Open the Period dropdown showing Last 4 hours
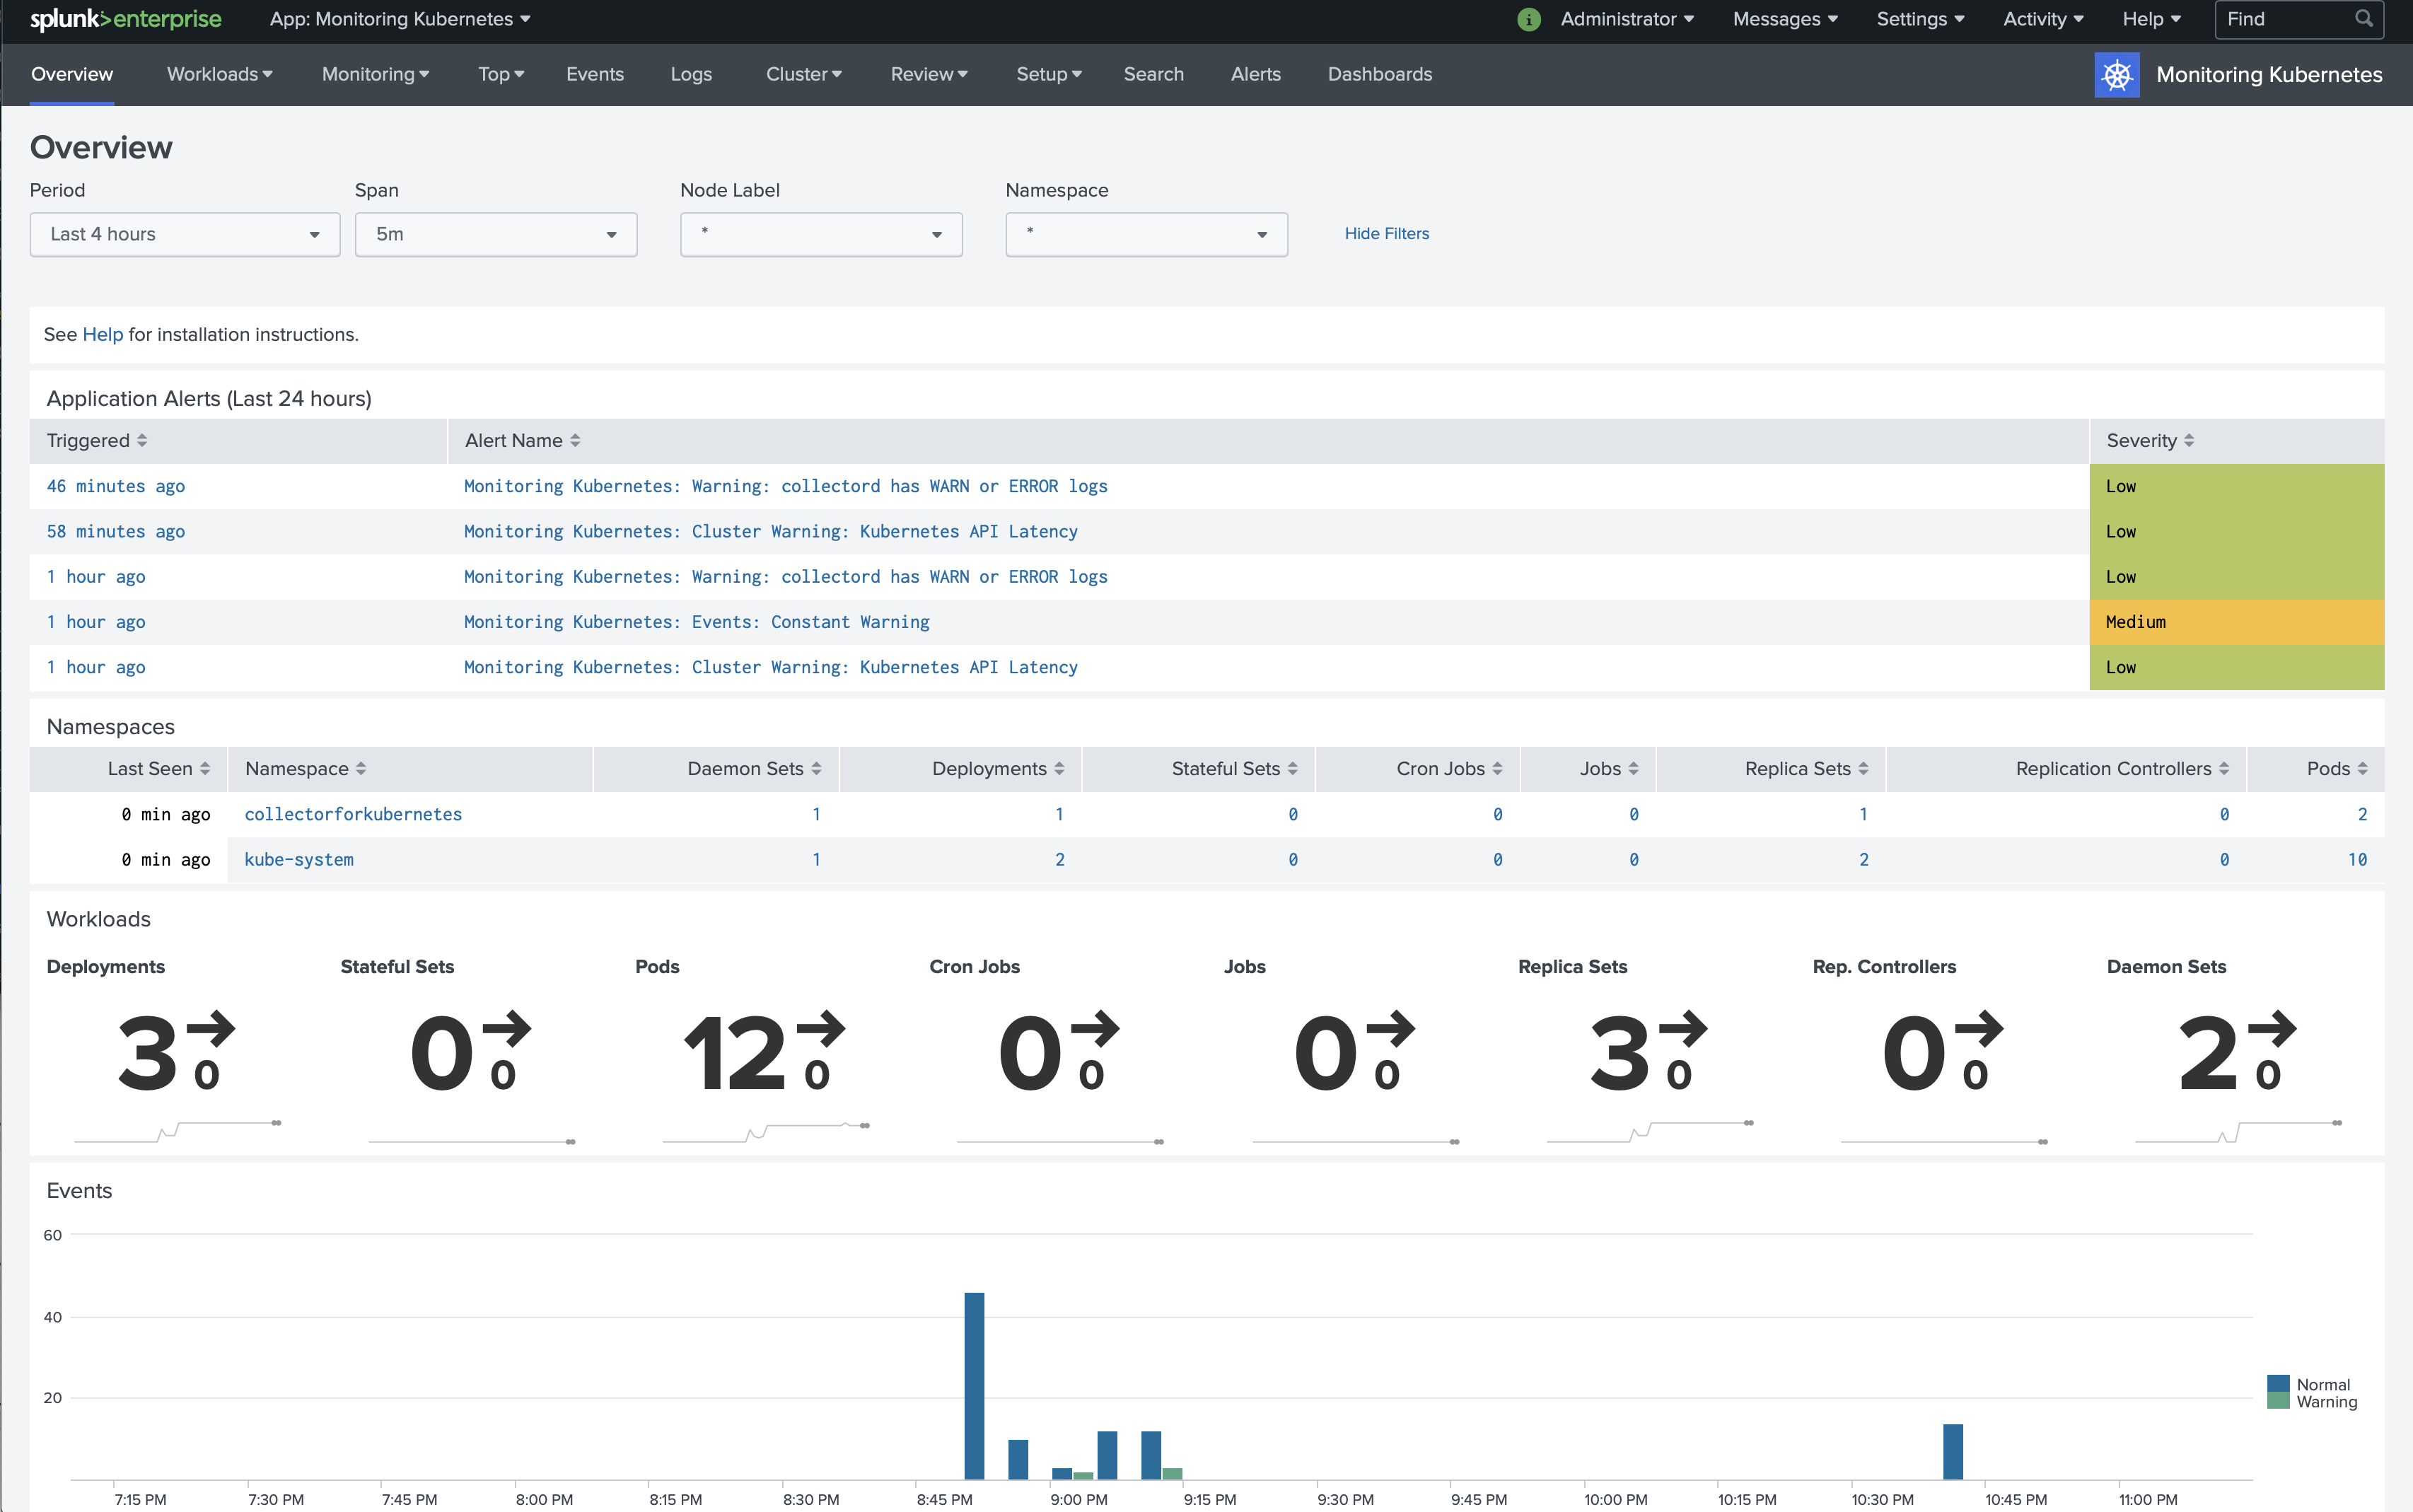Viewport: 2413px width, 1512px height. pyautogui.click(x=184, y=234)
